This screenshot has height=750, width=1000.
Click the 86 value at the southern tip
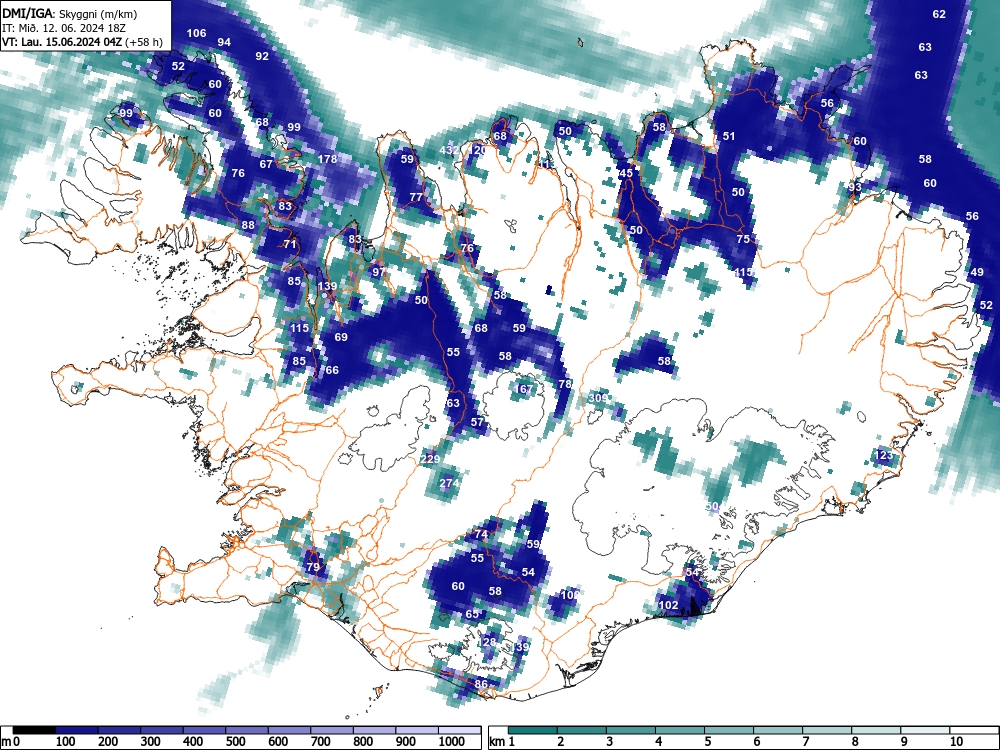coord(482,684)
